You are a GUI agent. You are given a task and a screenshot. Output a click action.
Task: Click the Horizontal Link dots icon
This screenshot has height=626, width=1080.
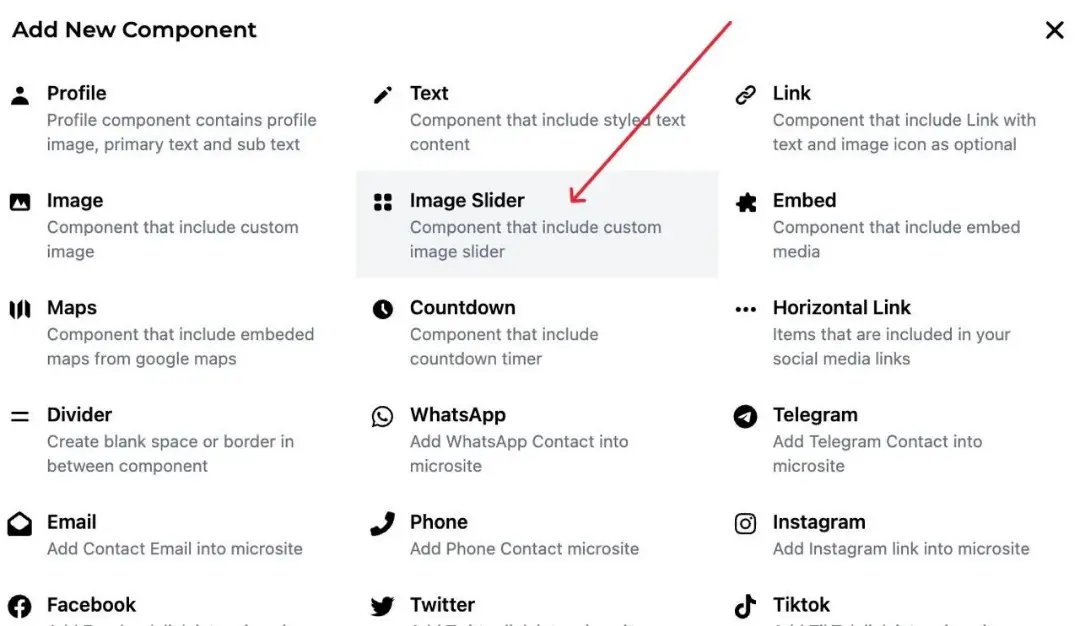746,309
